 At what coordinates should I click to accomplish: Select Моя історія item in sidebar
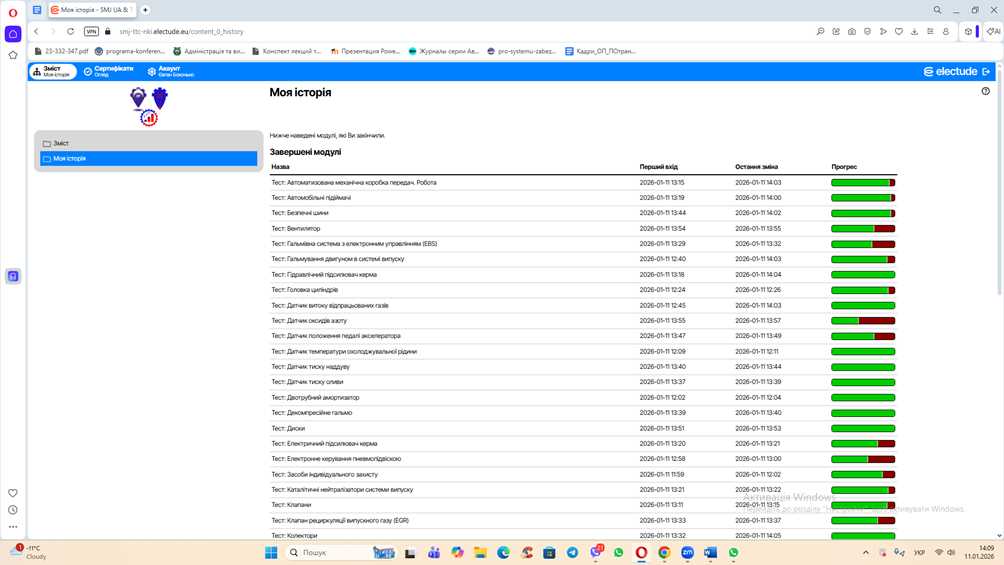[69, 158]
